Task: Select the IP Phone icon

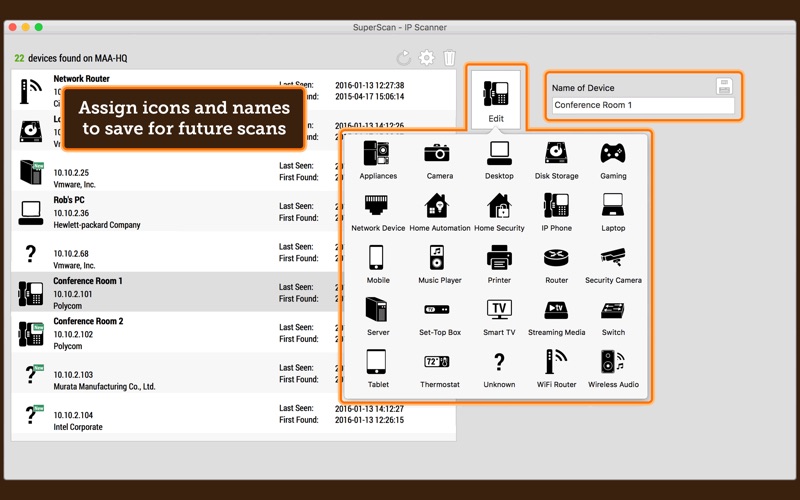Action: click(x=556, y=206)
